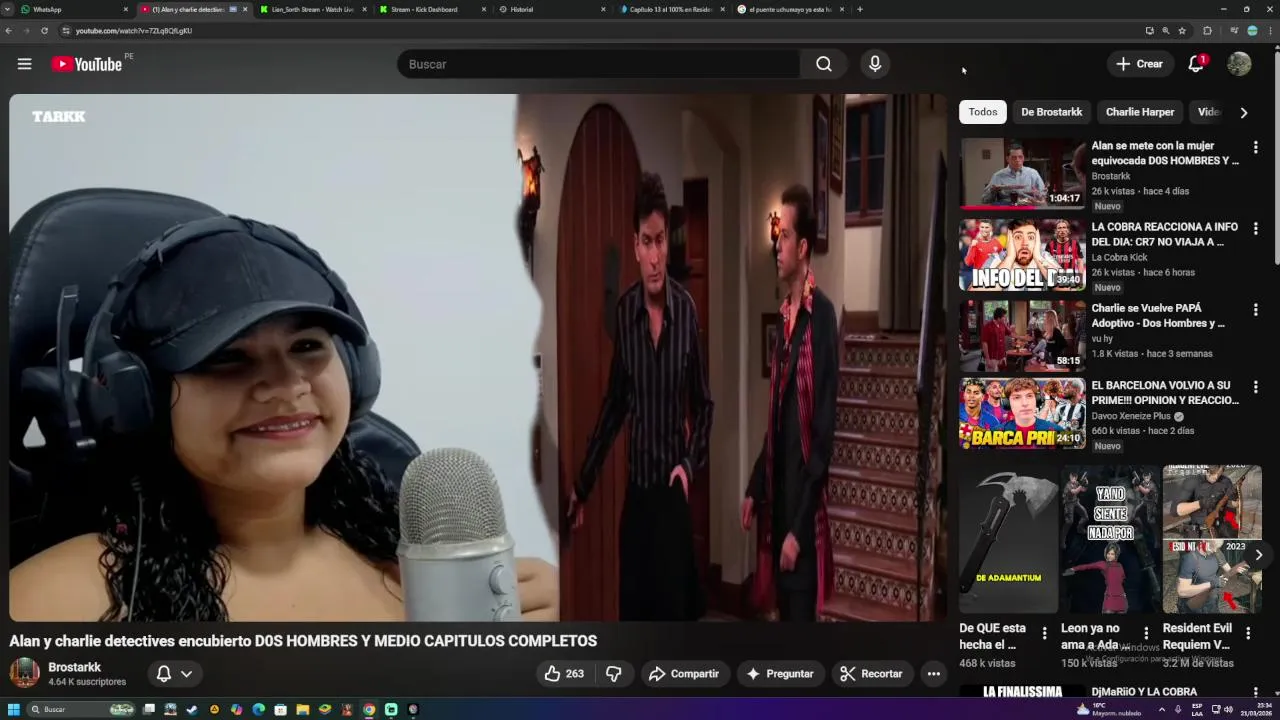This screenshot has height=720, width=1280.
Task: Click the 'DE ADAMANTIUM' short thumbnail
Action: [x=1008, y=540]
